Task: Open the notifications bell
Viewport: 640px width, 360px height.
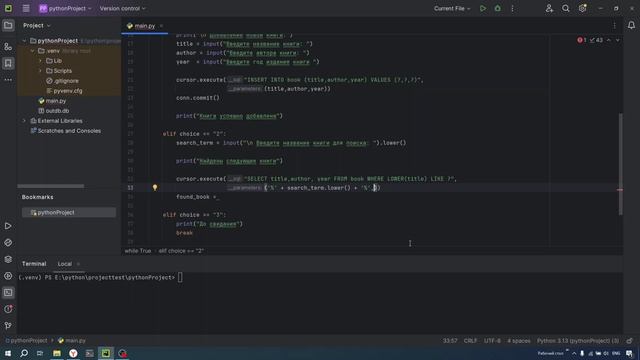Action: point(631,25)
